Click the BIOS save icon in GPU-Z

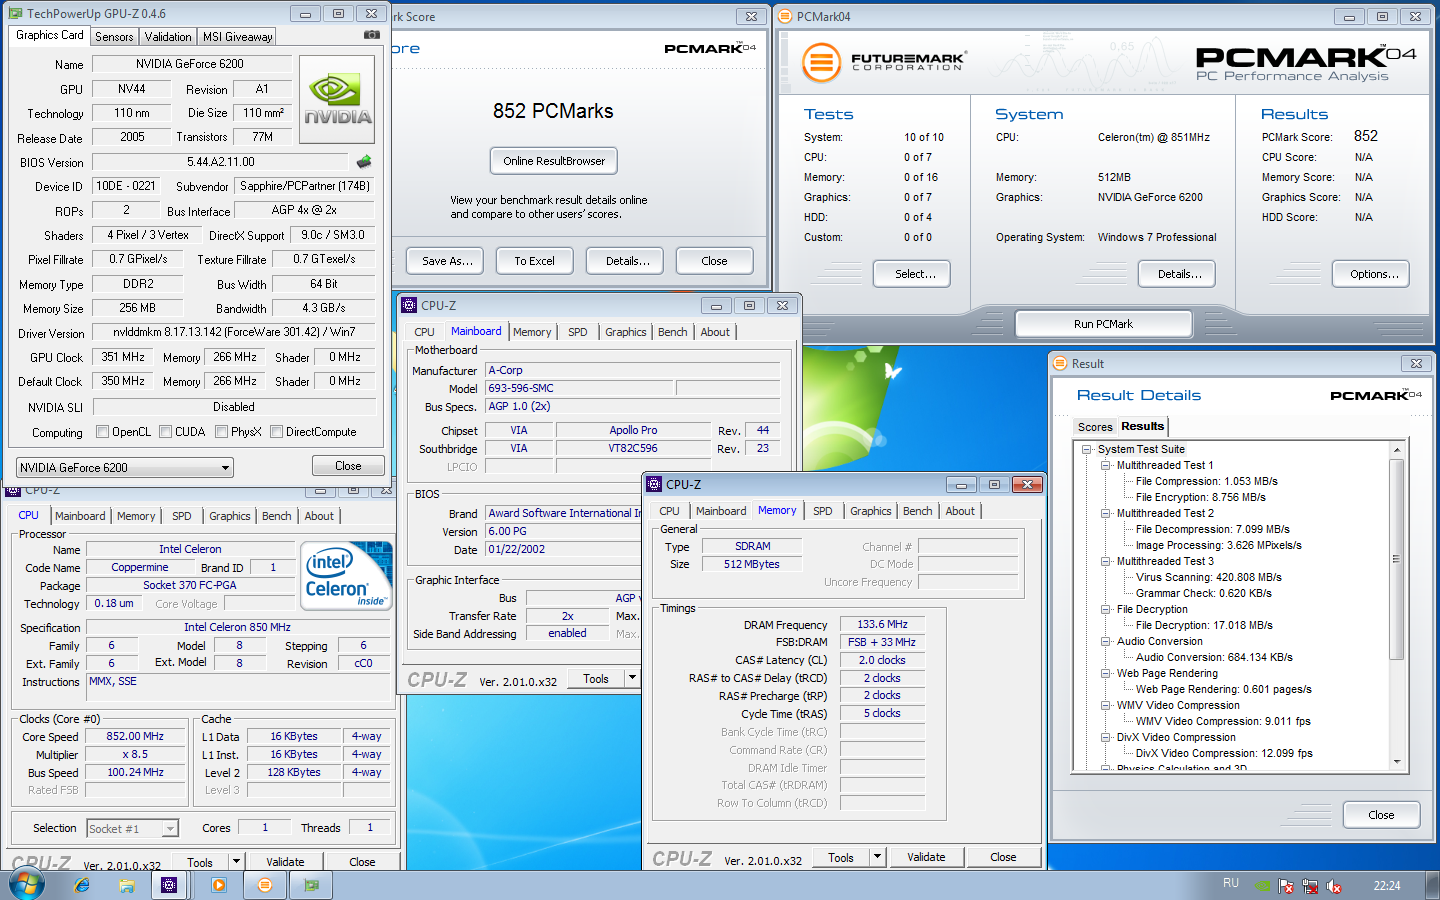click(364, 161)
